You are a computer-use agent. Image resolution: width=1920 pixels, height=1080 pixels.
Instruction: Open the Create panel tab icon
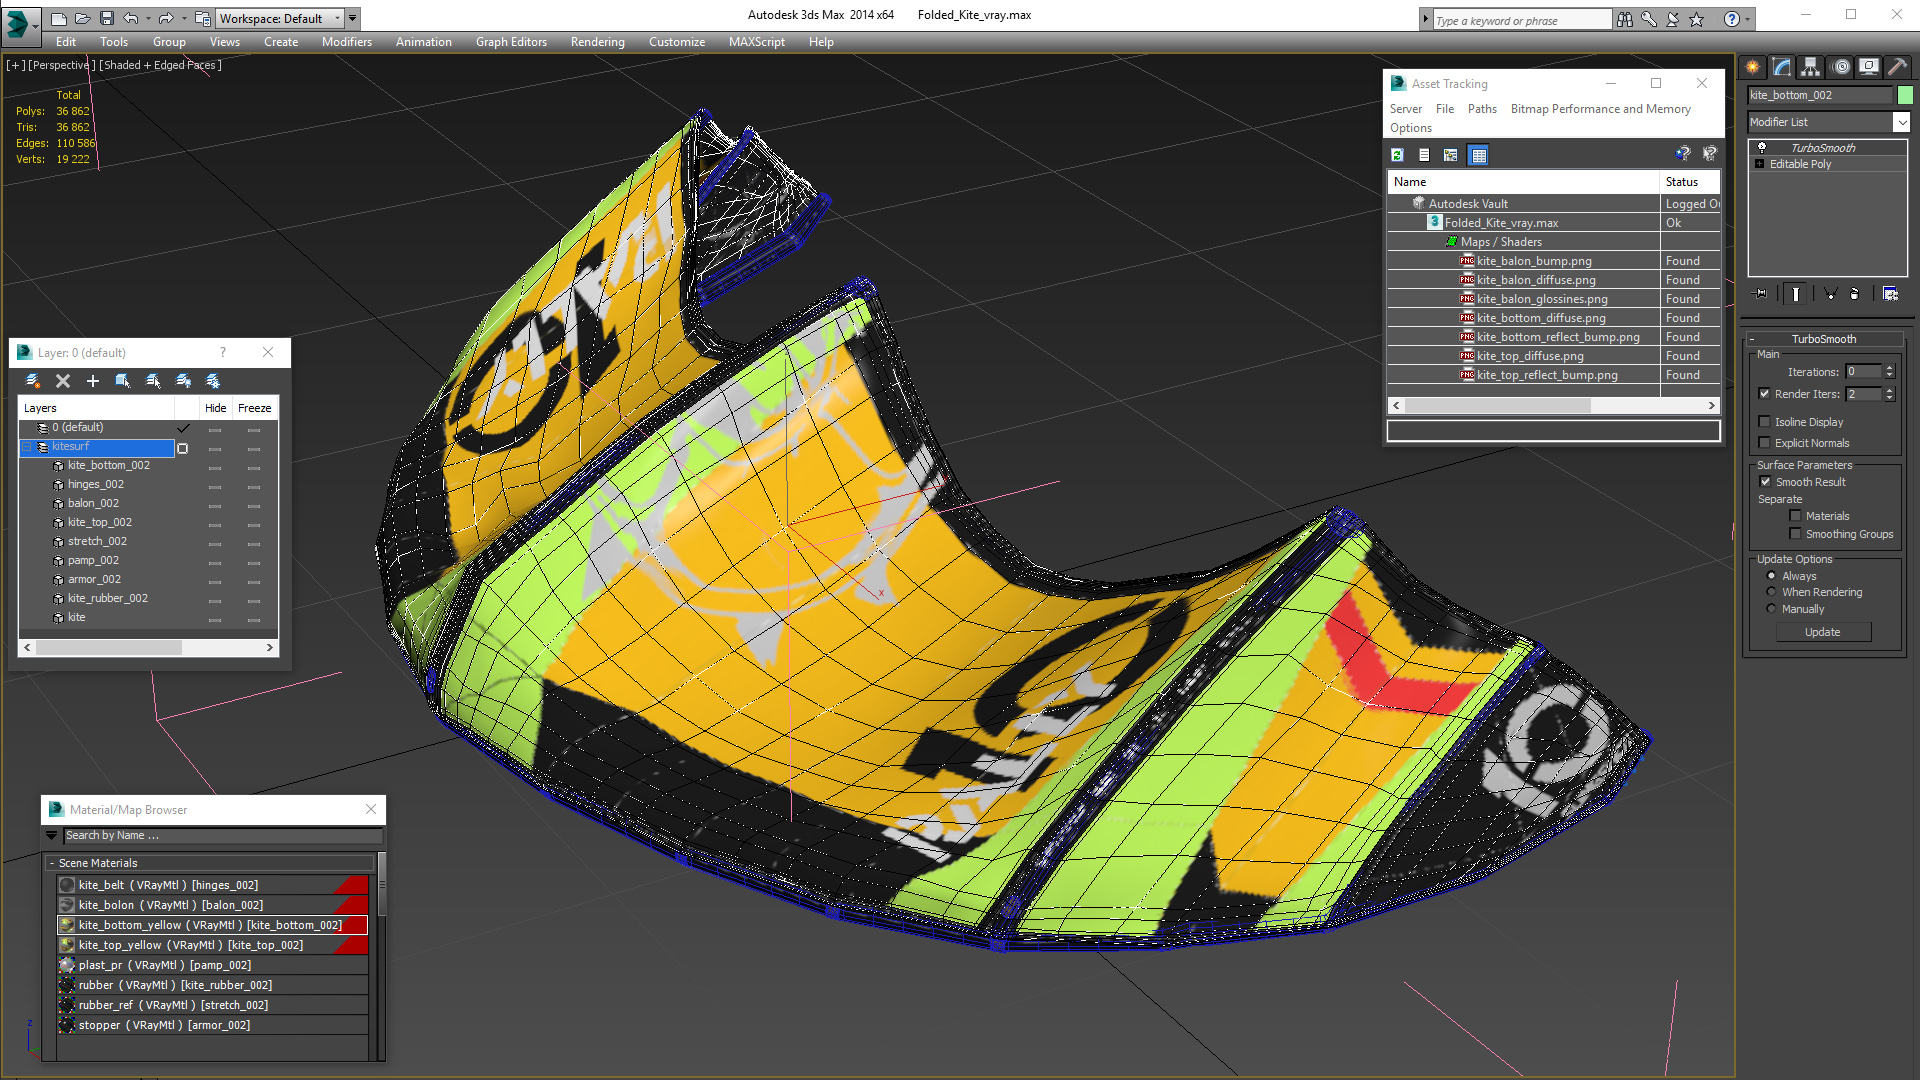point(1753,67)
